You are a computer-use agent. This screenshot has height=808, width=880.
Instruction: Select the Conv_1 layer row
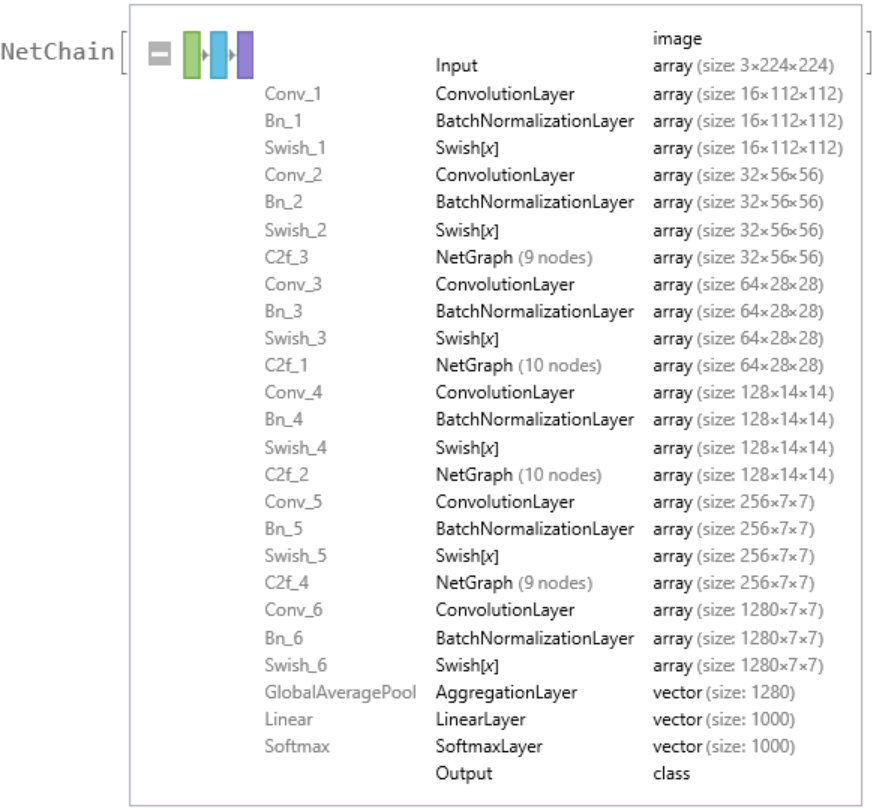tap(293, 94)
